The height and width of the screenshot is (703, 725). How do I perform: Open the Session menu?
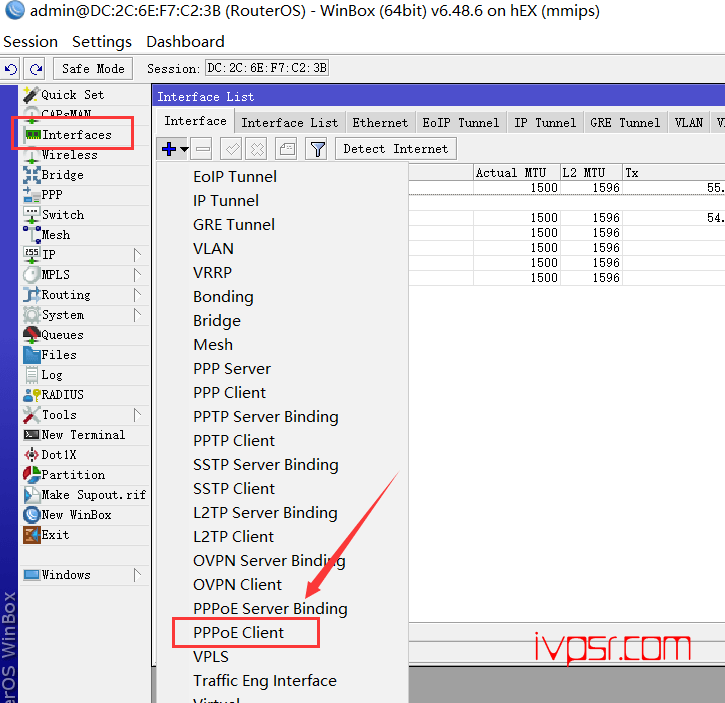click(31, 42)
